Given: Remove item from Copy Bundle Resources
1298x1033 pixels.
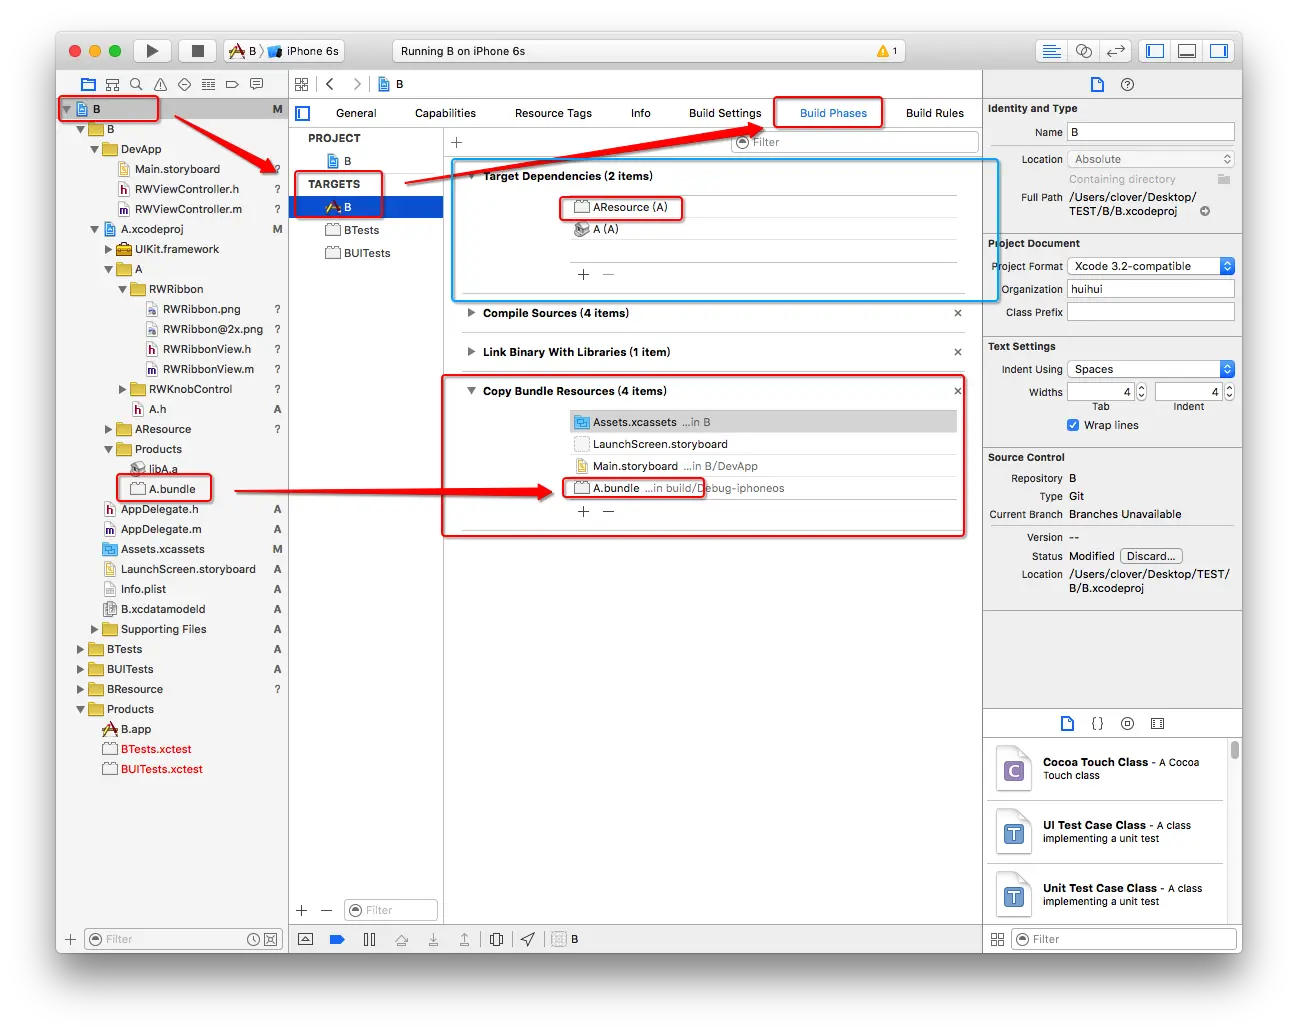Looking at the screenshot, I should click(x=608, y=511).
